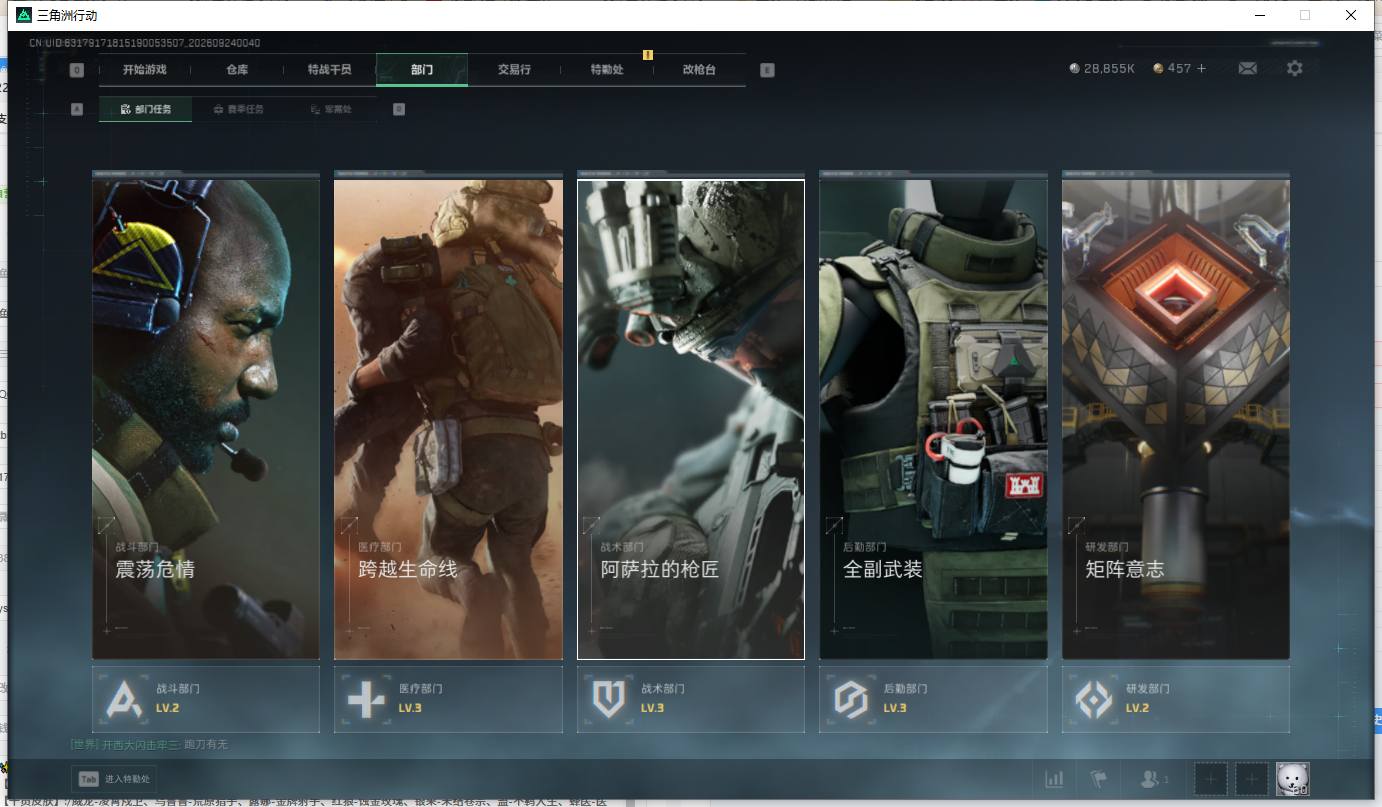Open the 矩阵意志 research mission card
Screen dimensions: 1382x807
coord(1176,419)
